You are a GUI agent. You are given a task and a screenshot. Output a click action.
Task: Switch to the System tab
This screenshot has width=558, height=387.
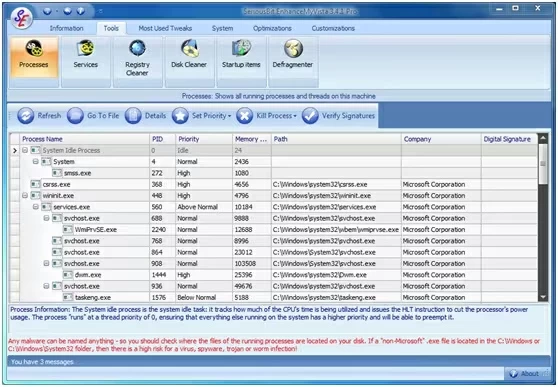(x=222, y=28)
